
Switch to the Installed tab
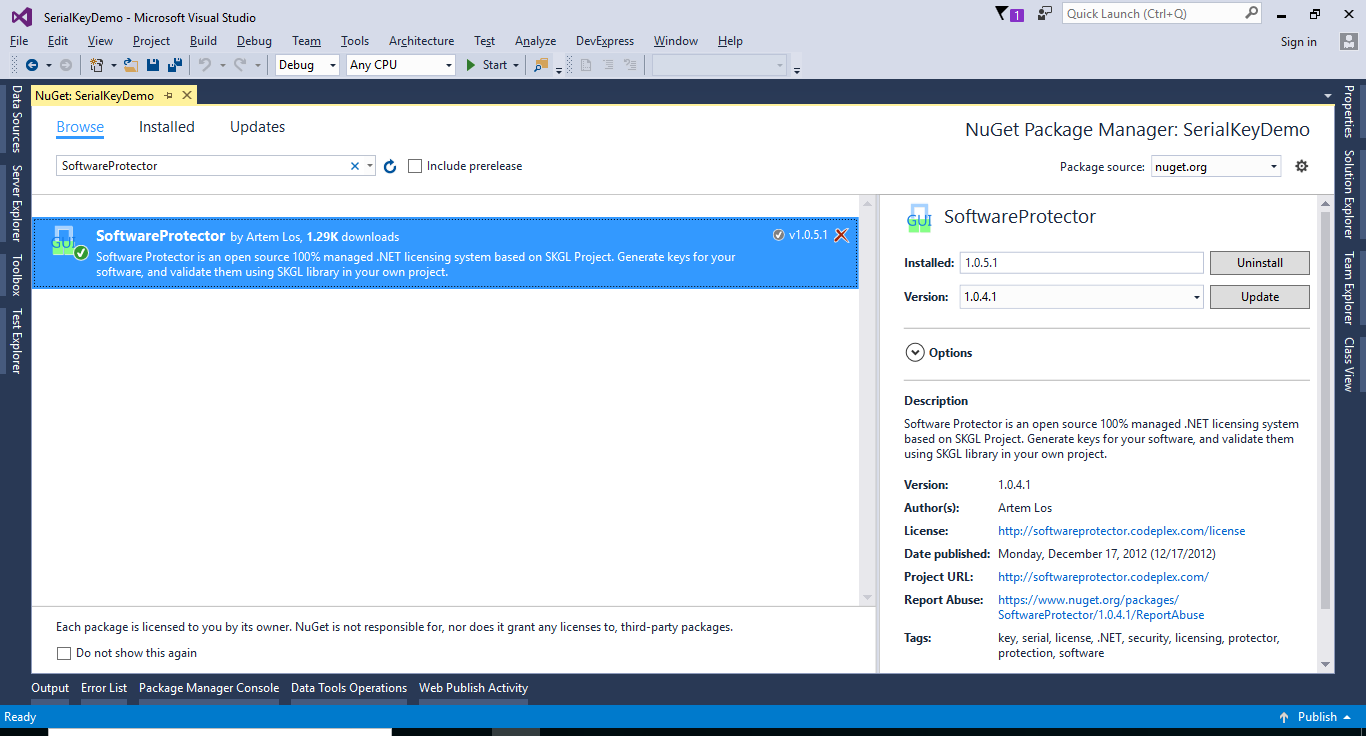(167, 127)
